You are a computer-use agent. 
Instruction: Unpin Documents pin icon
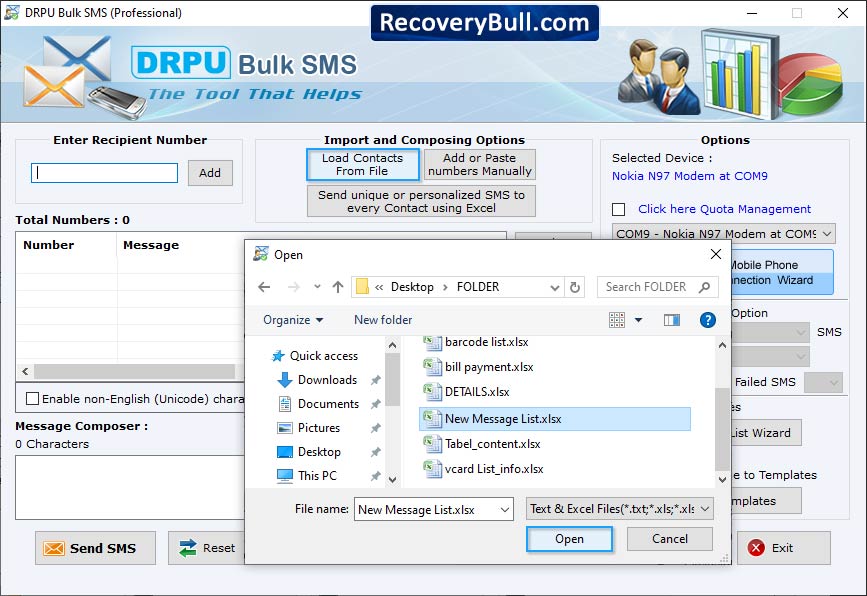pyautogui.click(x=375, y=404)
